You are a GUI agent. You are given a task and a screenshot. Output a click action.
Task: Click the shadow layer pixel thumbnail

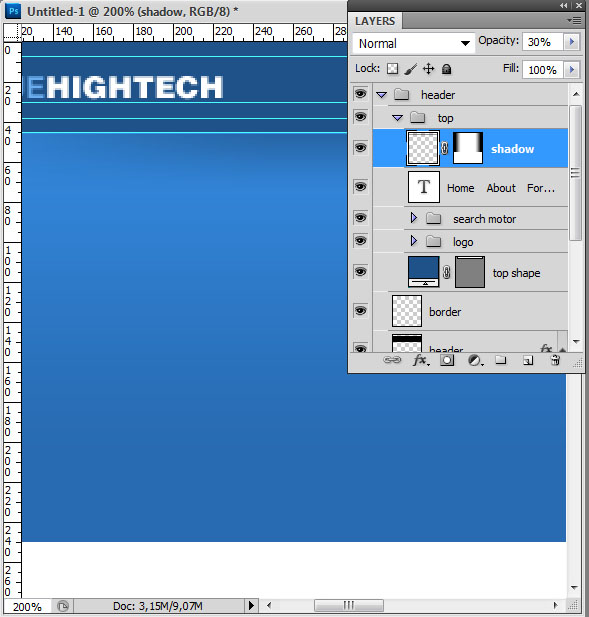point(423,148)
